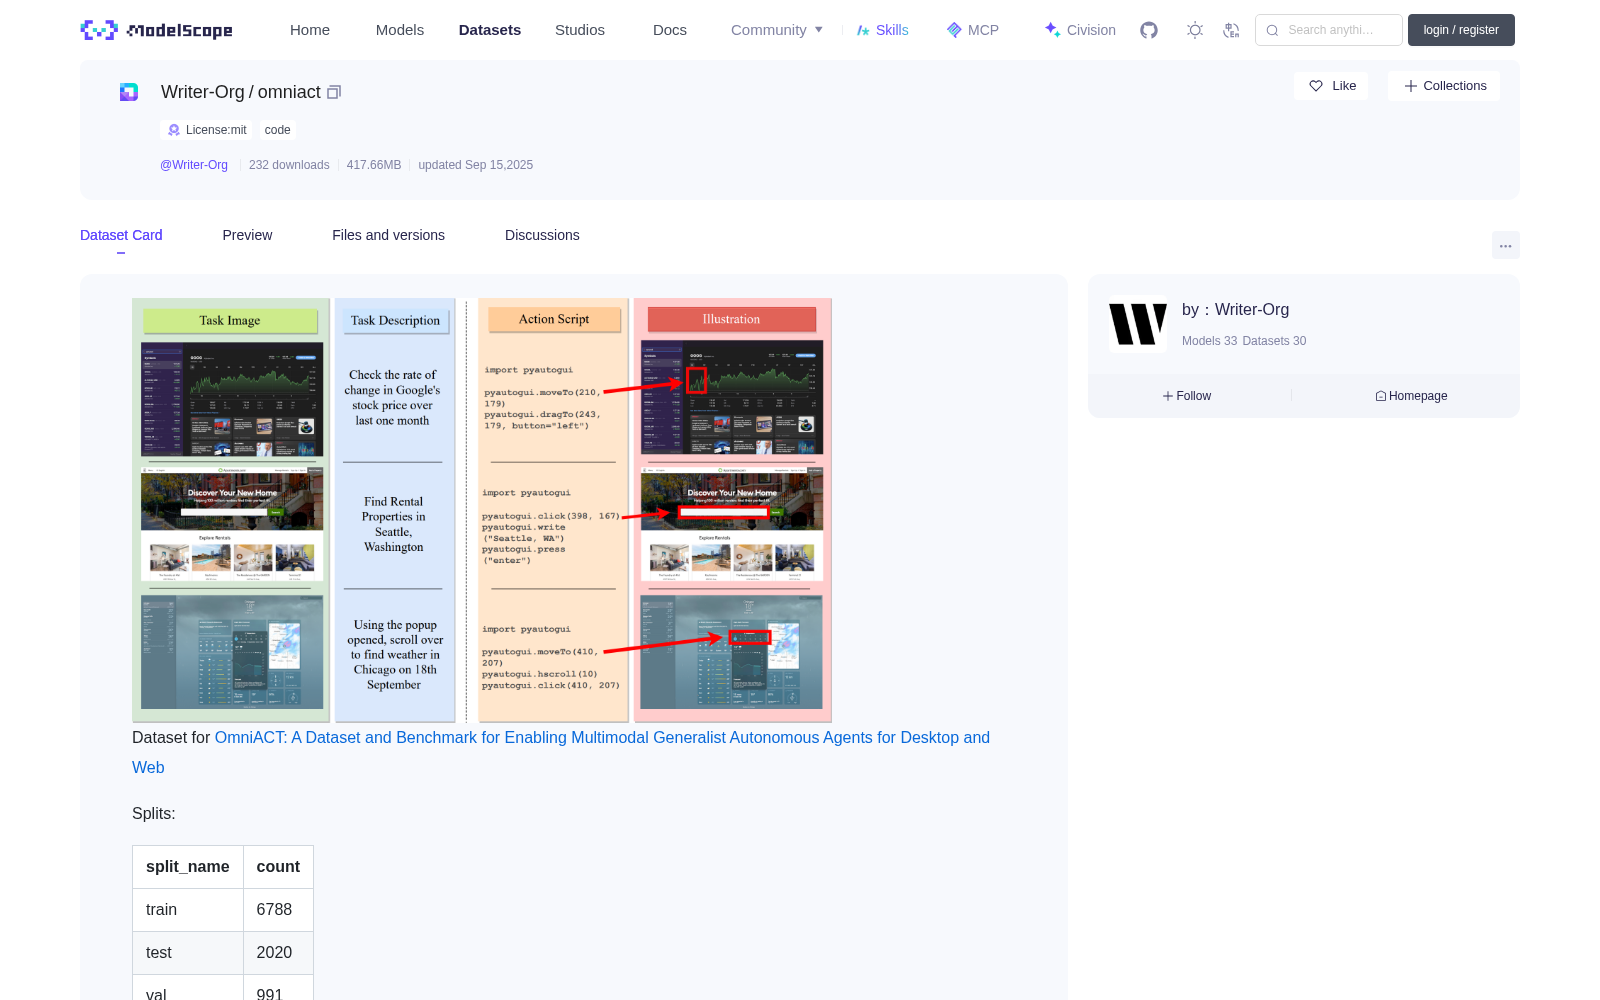Viewport: 1600px width, 1000px height.
Task: Open the Datasets navigation item
Action: [490, 30]
